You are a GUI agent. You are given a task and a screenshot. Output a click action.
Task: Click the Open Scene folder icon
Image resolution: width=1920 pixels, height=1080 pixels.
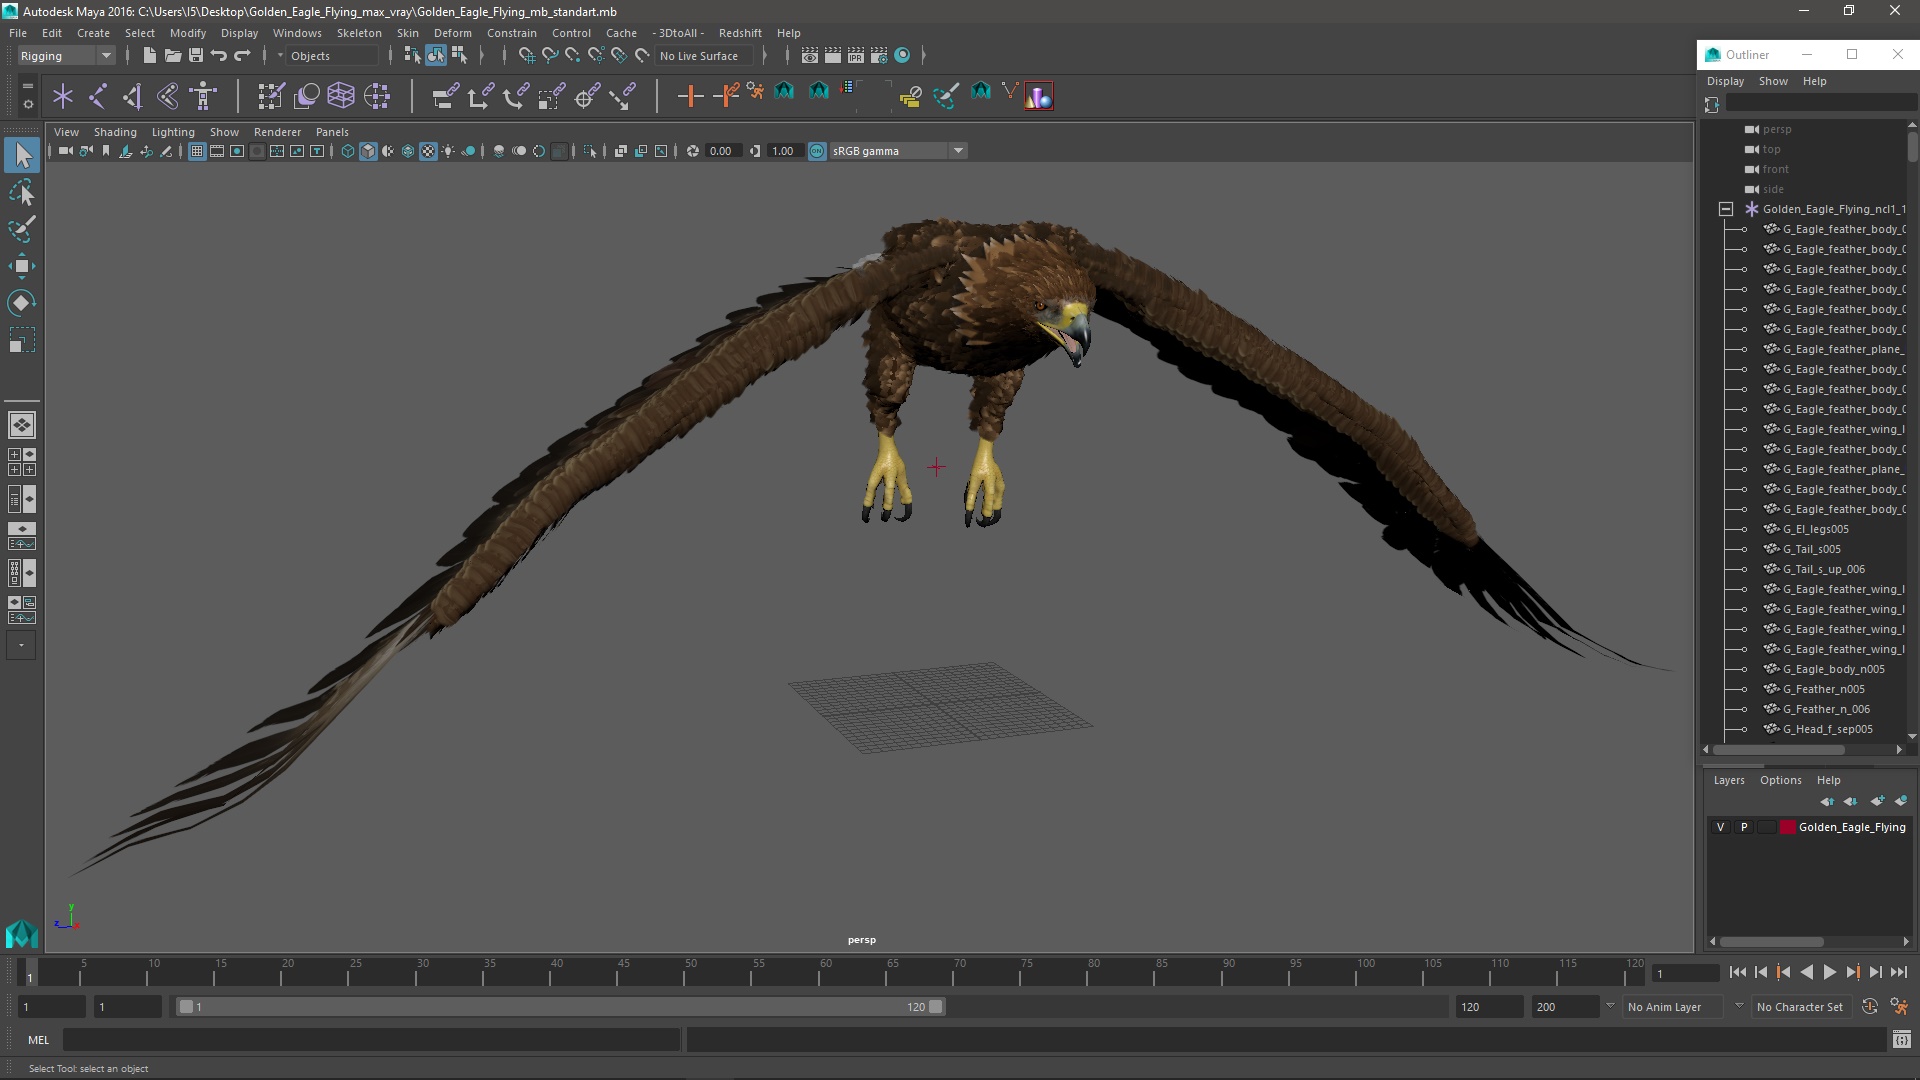(x=172, y=56)
